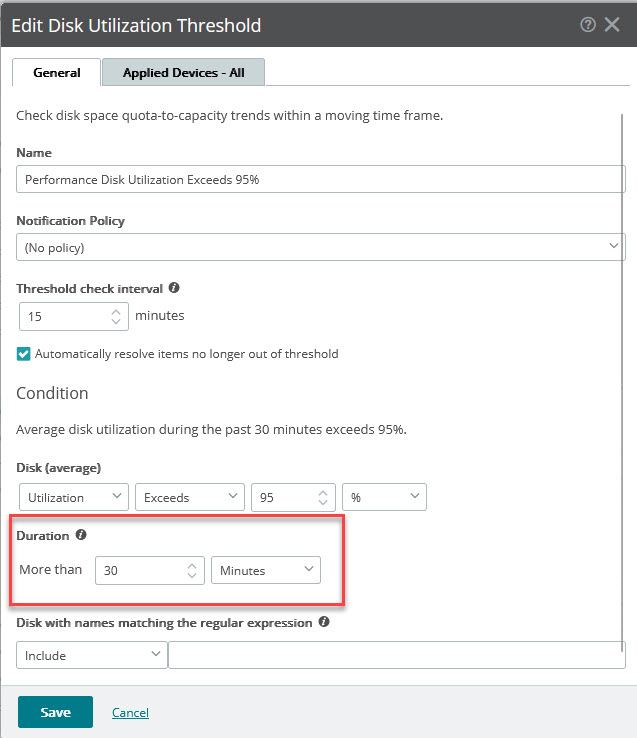Click info icon beside regular expression label

click(324, 622)
